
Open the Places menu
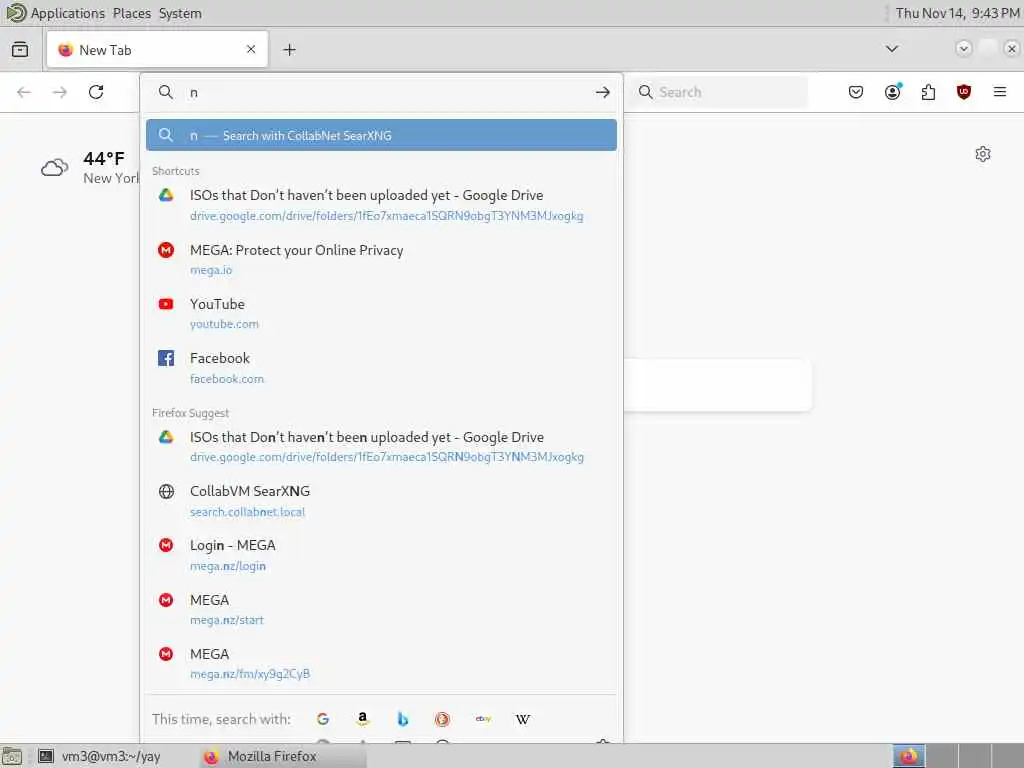[x=131, y=13]
